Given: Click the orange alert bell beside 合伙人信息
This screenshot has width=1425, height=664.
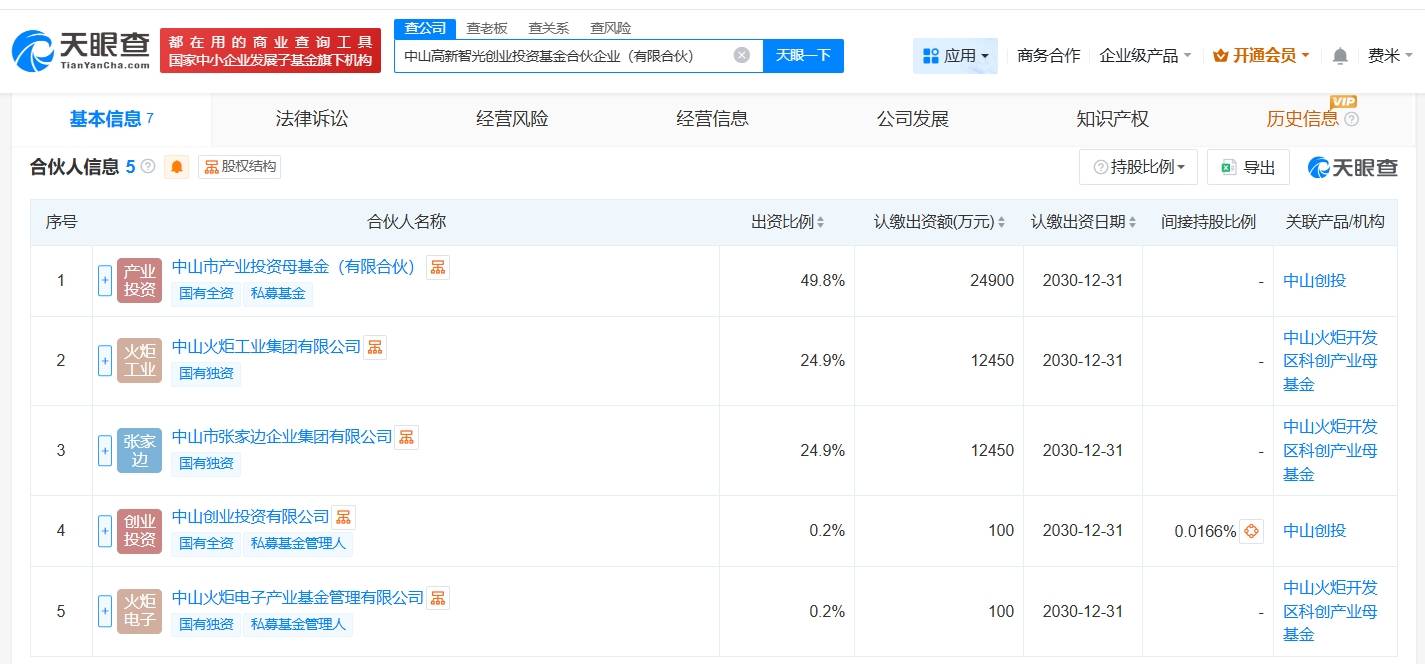Looking at the screenshot, I should pyautogui.click(x=177, y=167).
